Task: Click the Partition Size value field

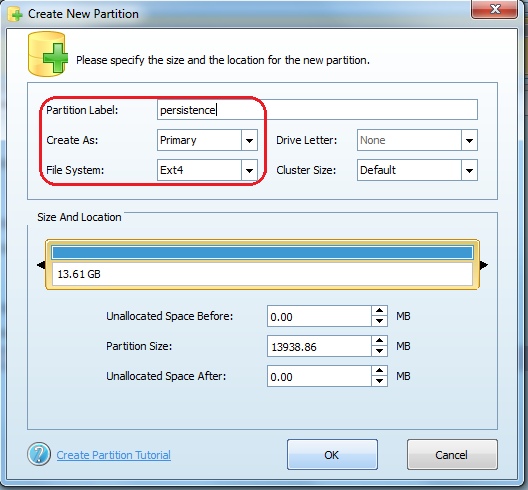Action: click(x=319, y=346)
